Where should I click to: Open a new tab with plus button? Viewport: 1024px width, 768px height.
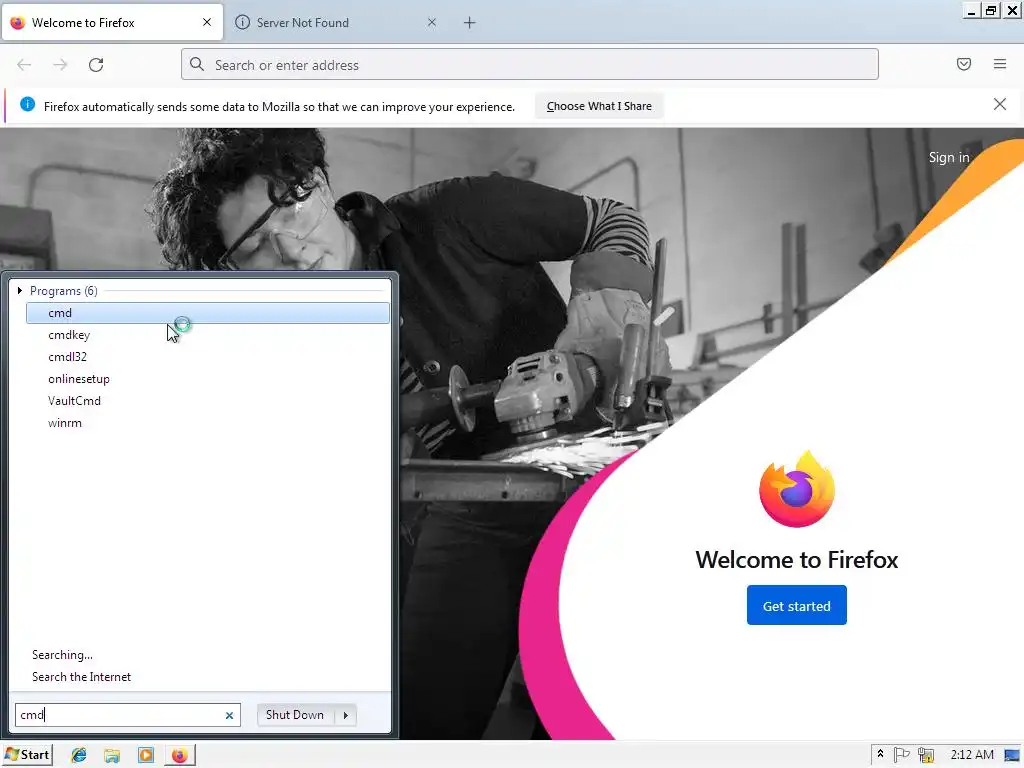(469, 23)
